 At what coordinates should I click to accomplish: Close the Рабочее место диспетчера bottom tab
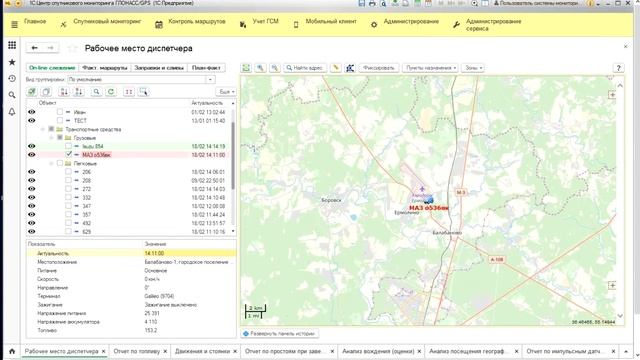104,351
